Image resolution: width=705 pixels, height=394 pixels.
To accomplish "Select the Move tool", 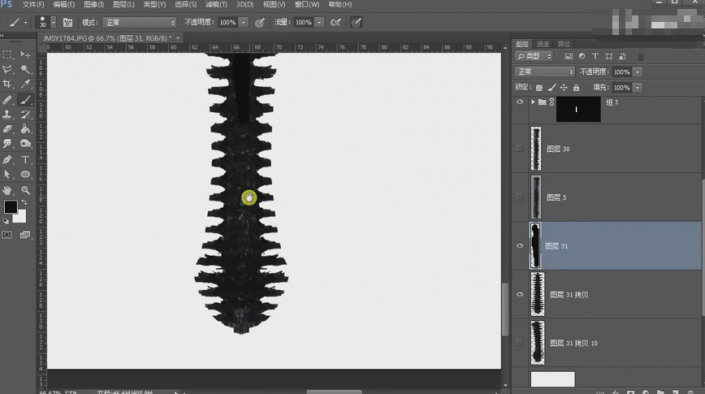I will point(25,54).
